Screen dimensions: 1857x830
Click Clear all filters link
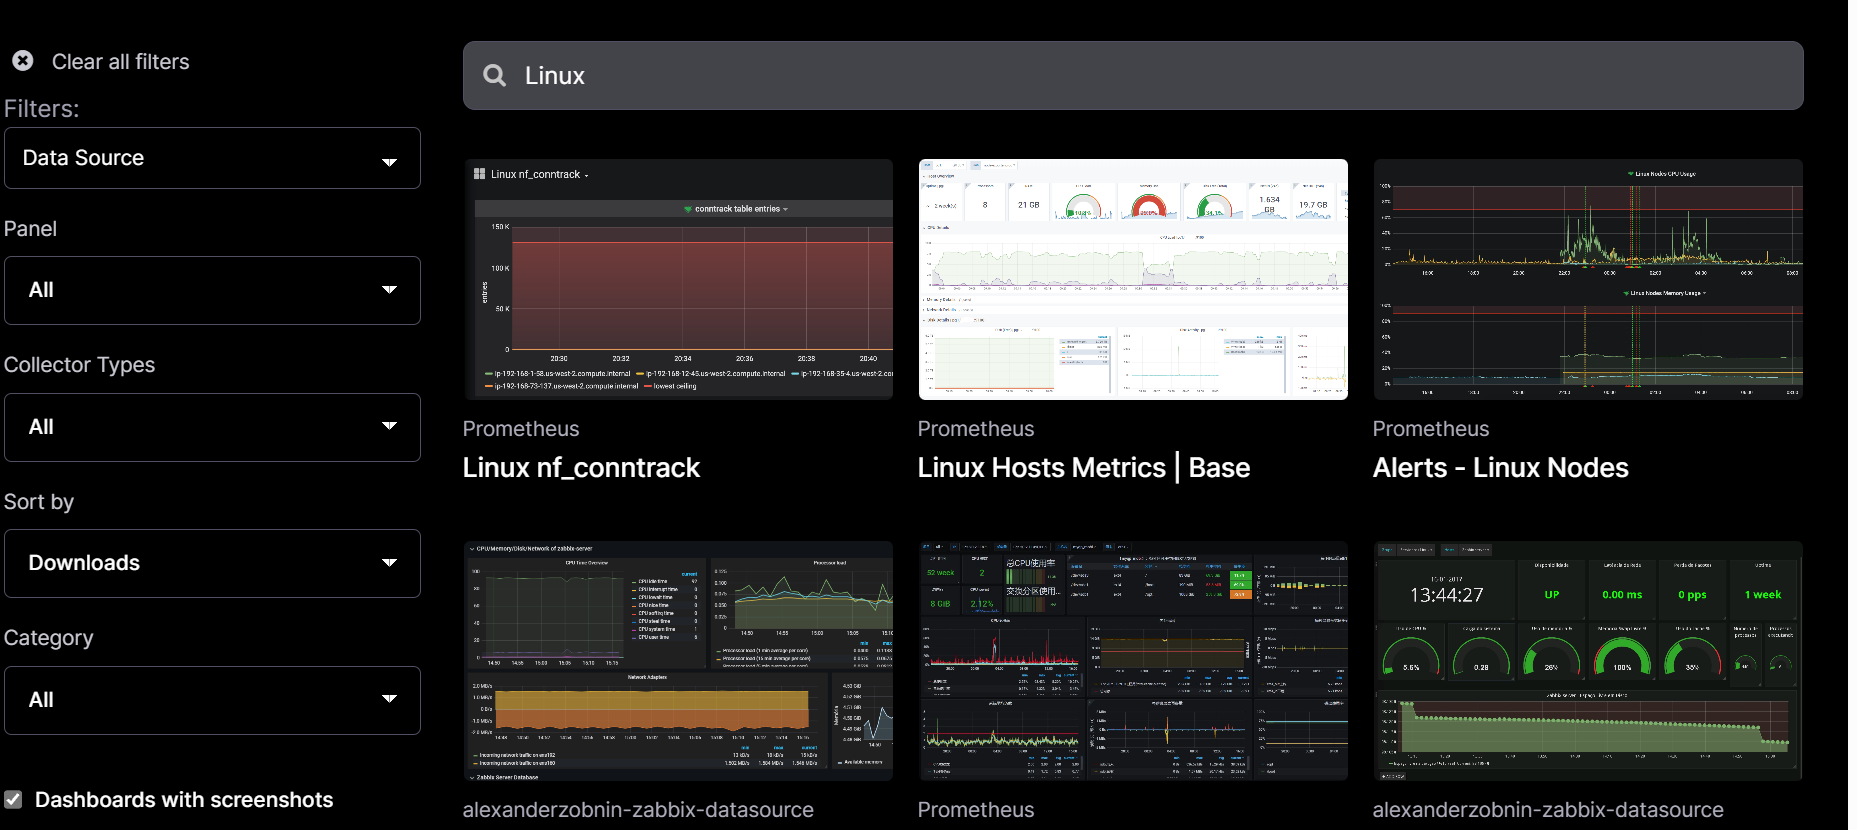(x=120, y=62)
